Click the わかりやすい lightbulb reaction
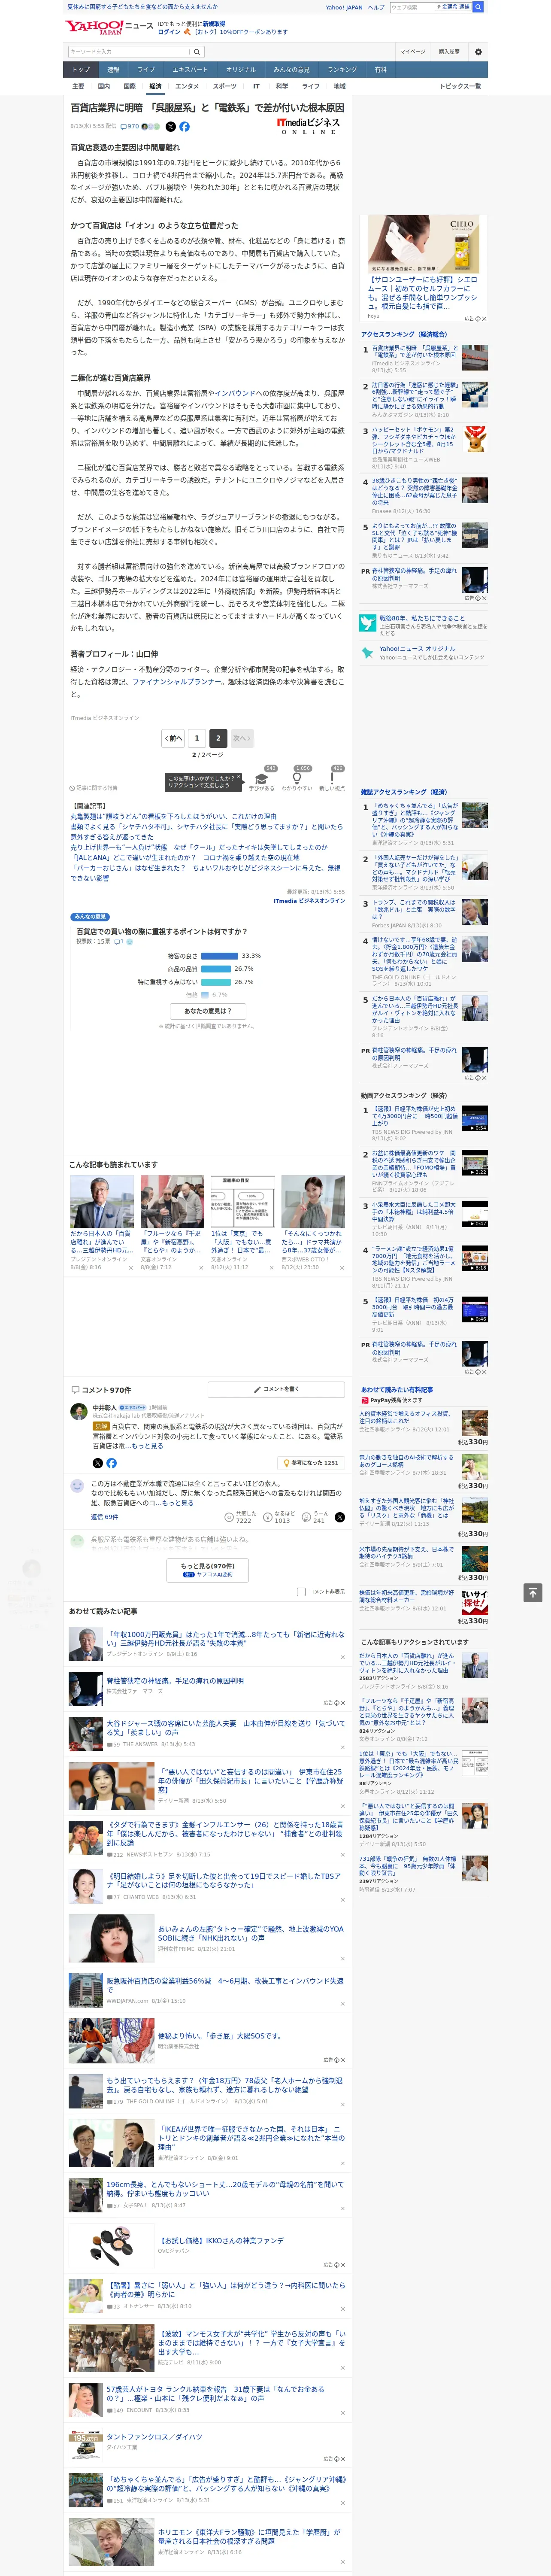551x2576 pixels. (x=297, y=779)
